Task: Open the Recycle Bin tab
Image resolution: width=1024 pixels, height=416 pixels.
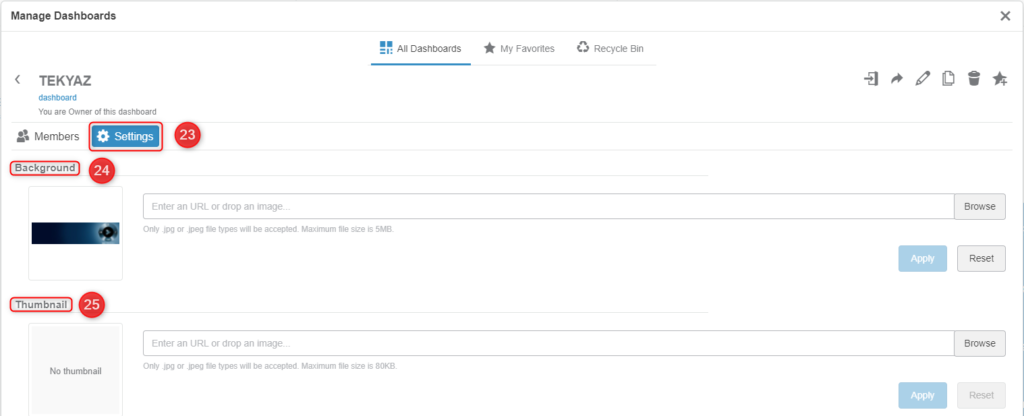Action: 611,48
